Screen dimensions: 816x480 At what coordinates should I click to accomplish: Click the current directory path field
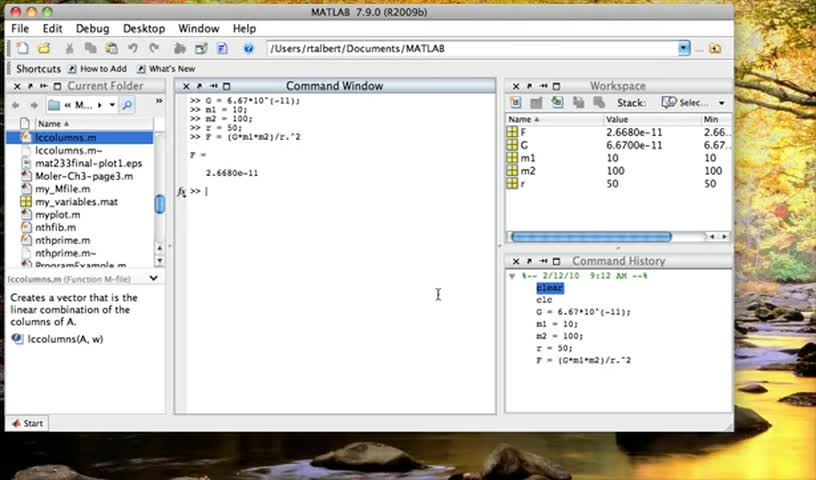tap(473, 48)
